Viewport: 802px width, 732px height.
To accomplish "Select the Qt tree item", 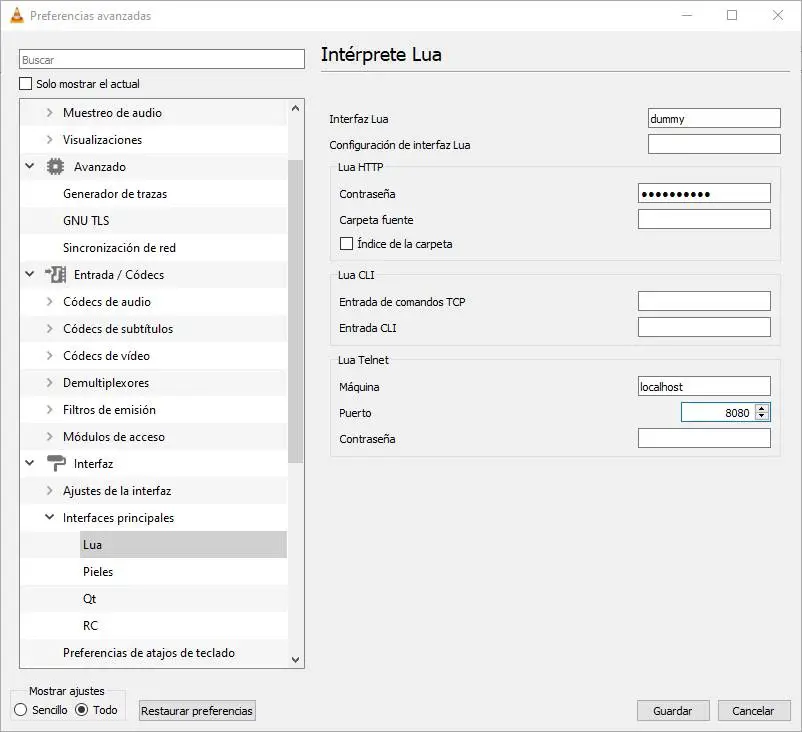I will coord(89,599).
